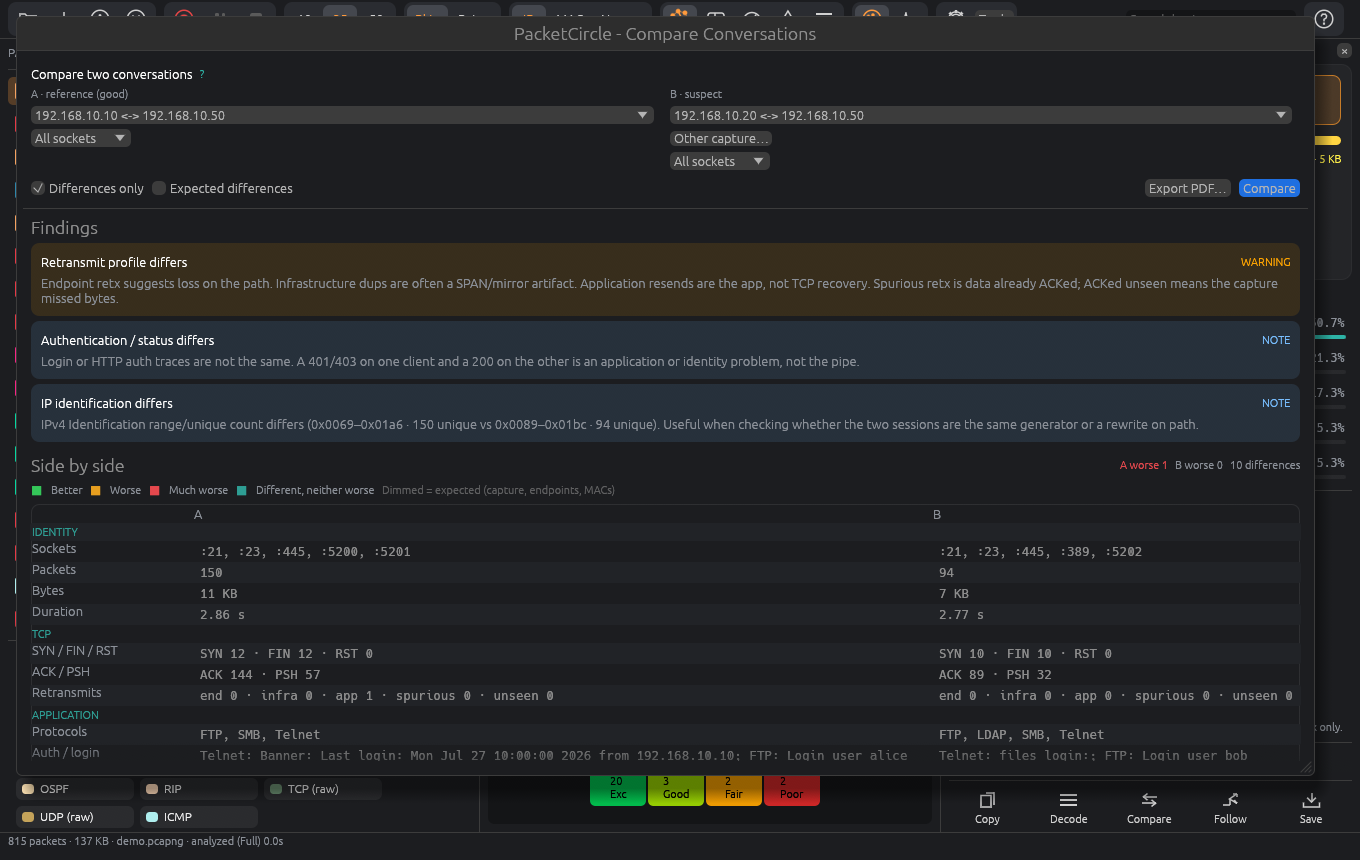Click the Retransmit profile differs finding
This screenshot has height=860, width=1360.
[665, 280]
